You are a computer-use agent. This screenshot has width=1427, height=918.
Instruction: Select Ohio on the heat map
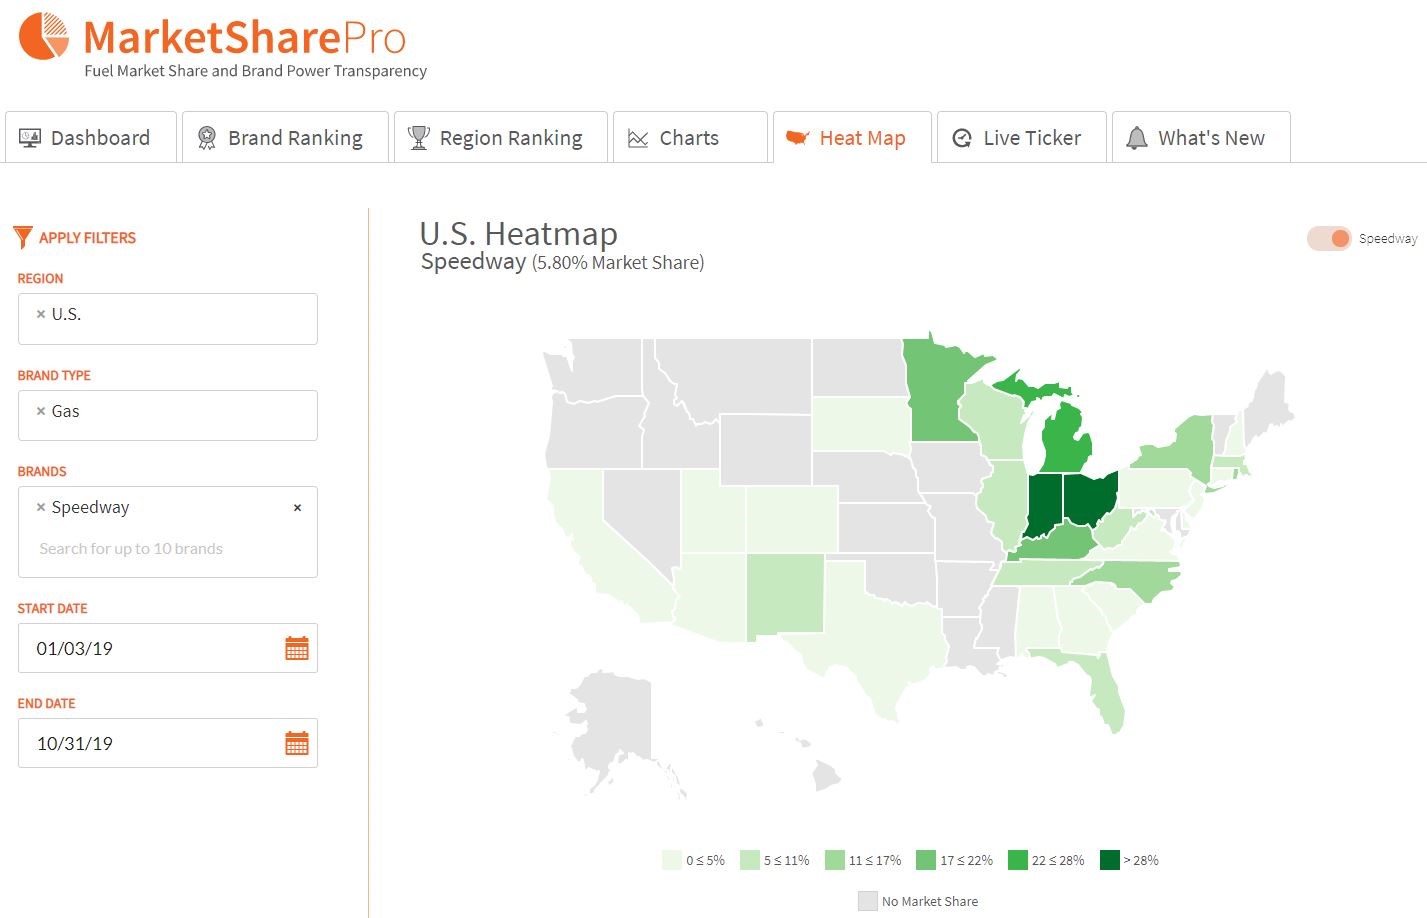point(1090,498)
